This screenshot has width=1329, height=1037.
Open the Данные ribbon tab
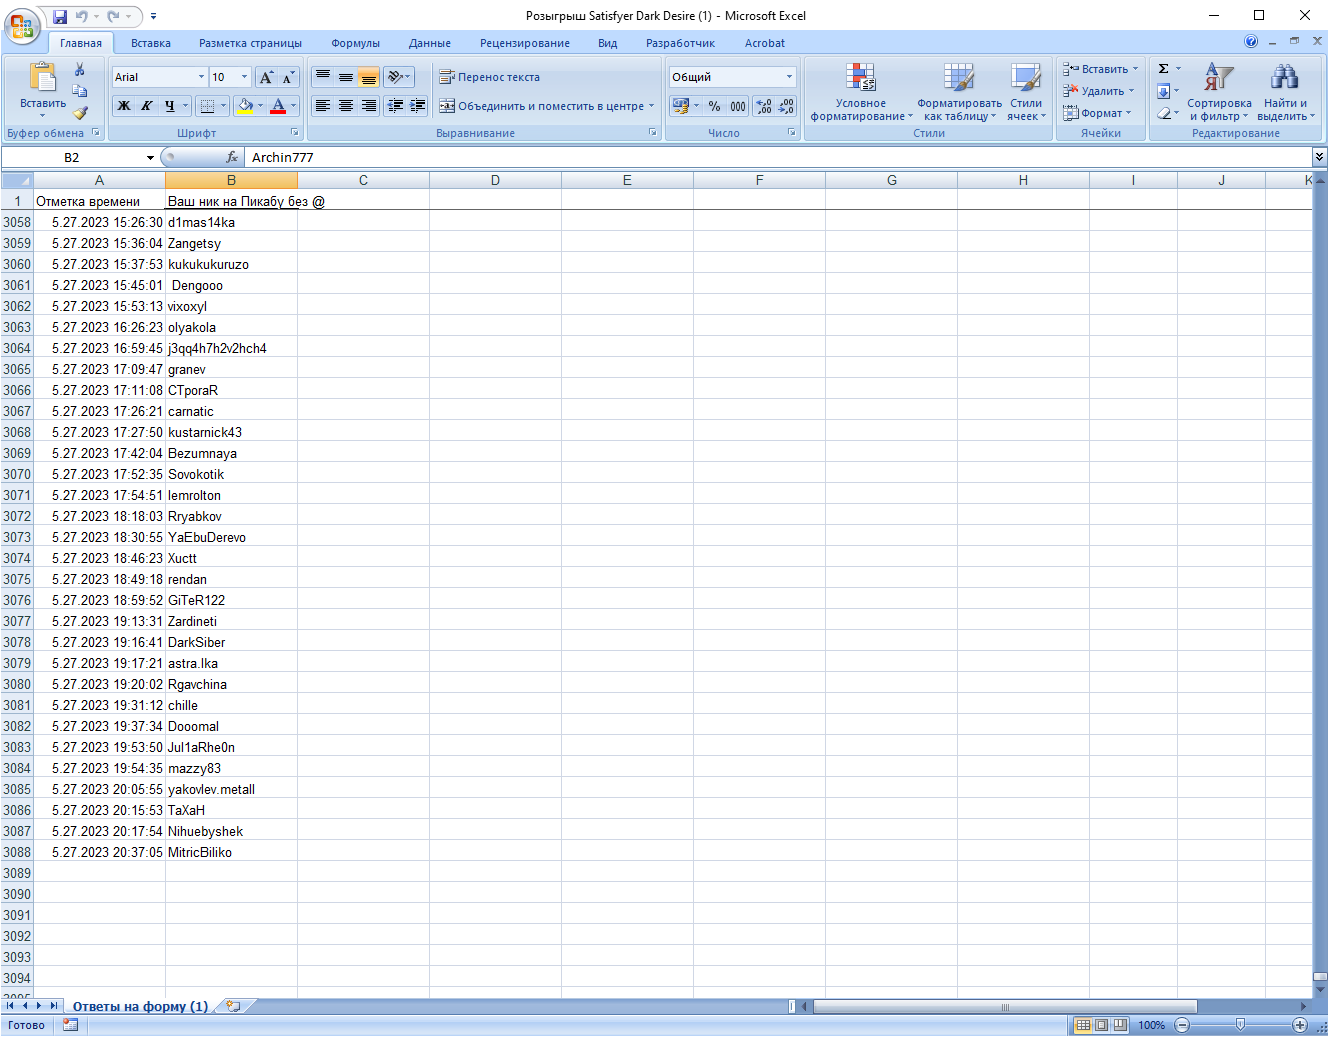coord(429,43)
